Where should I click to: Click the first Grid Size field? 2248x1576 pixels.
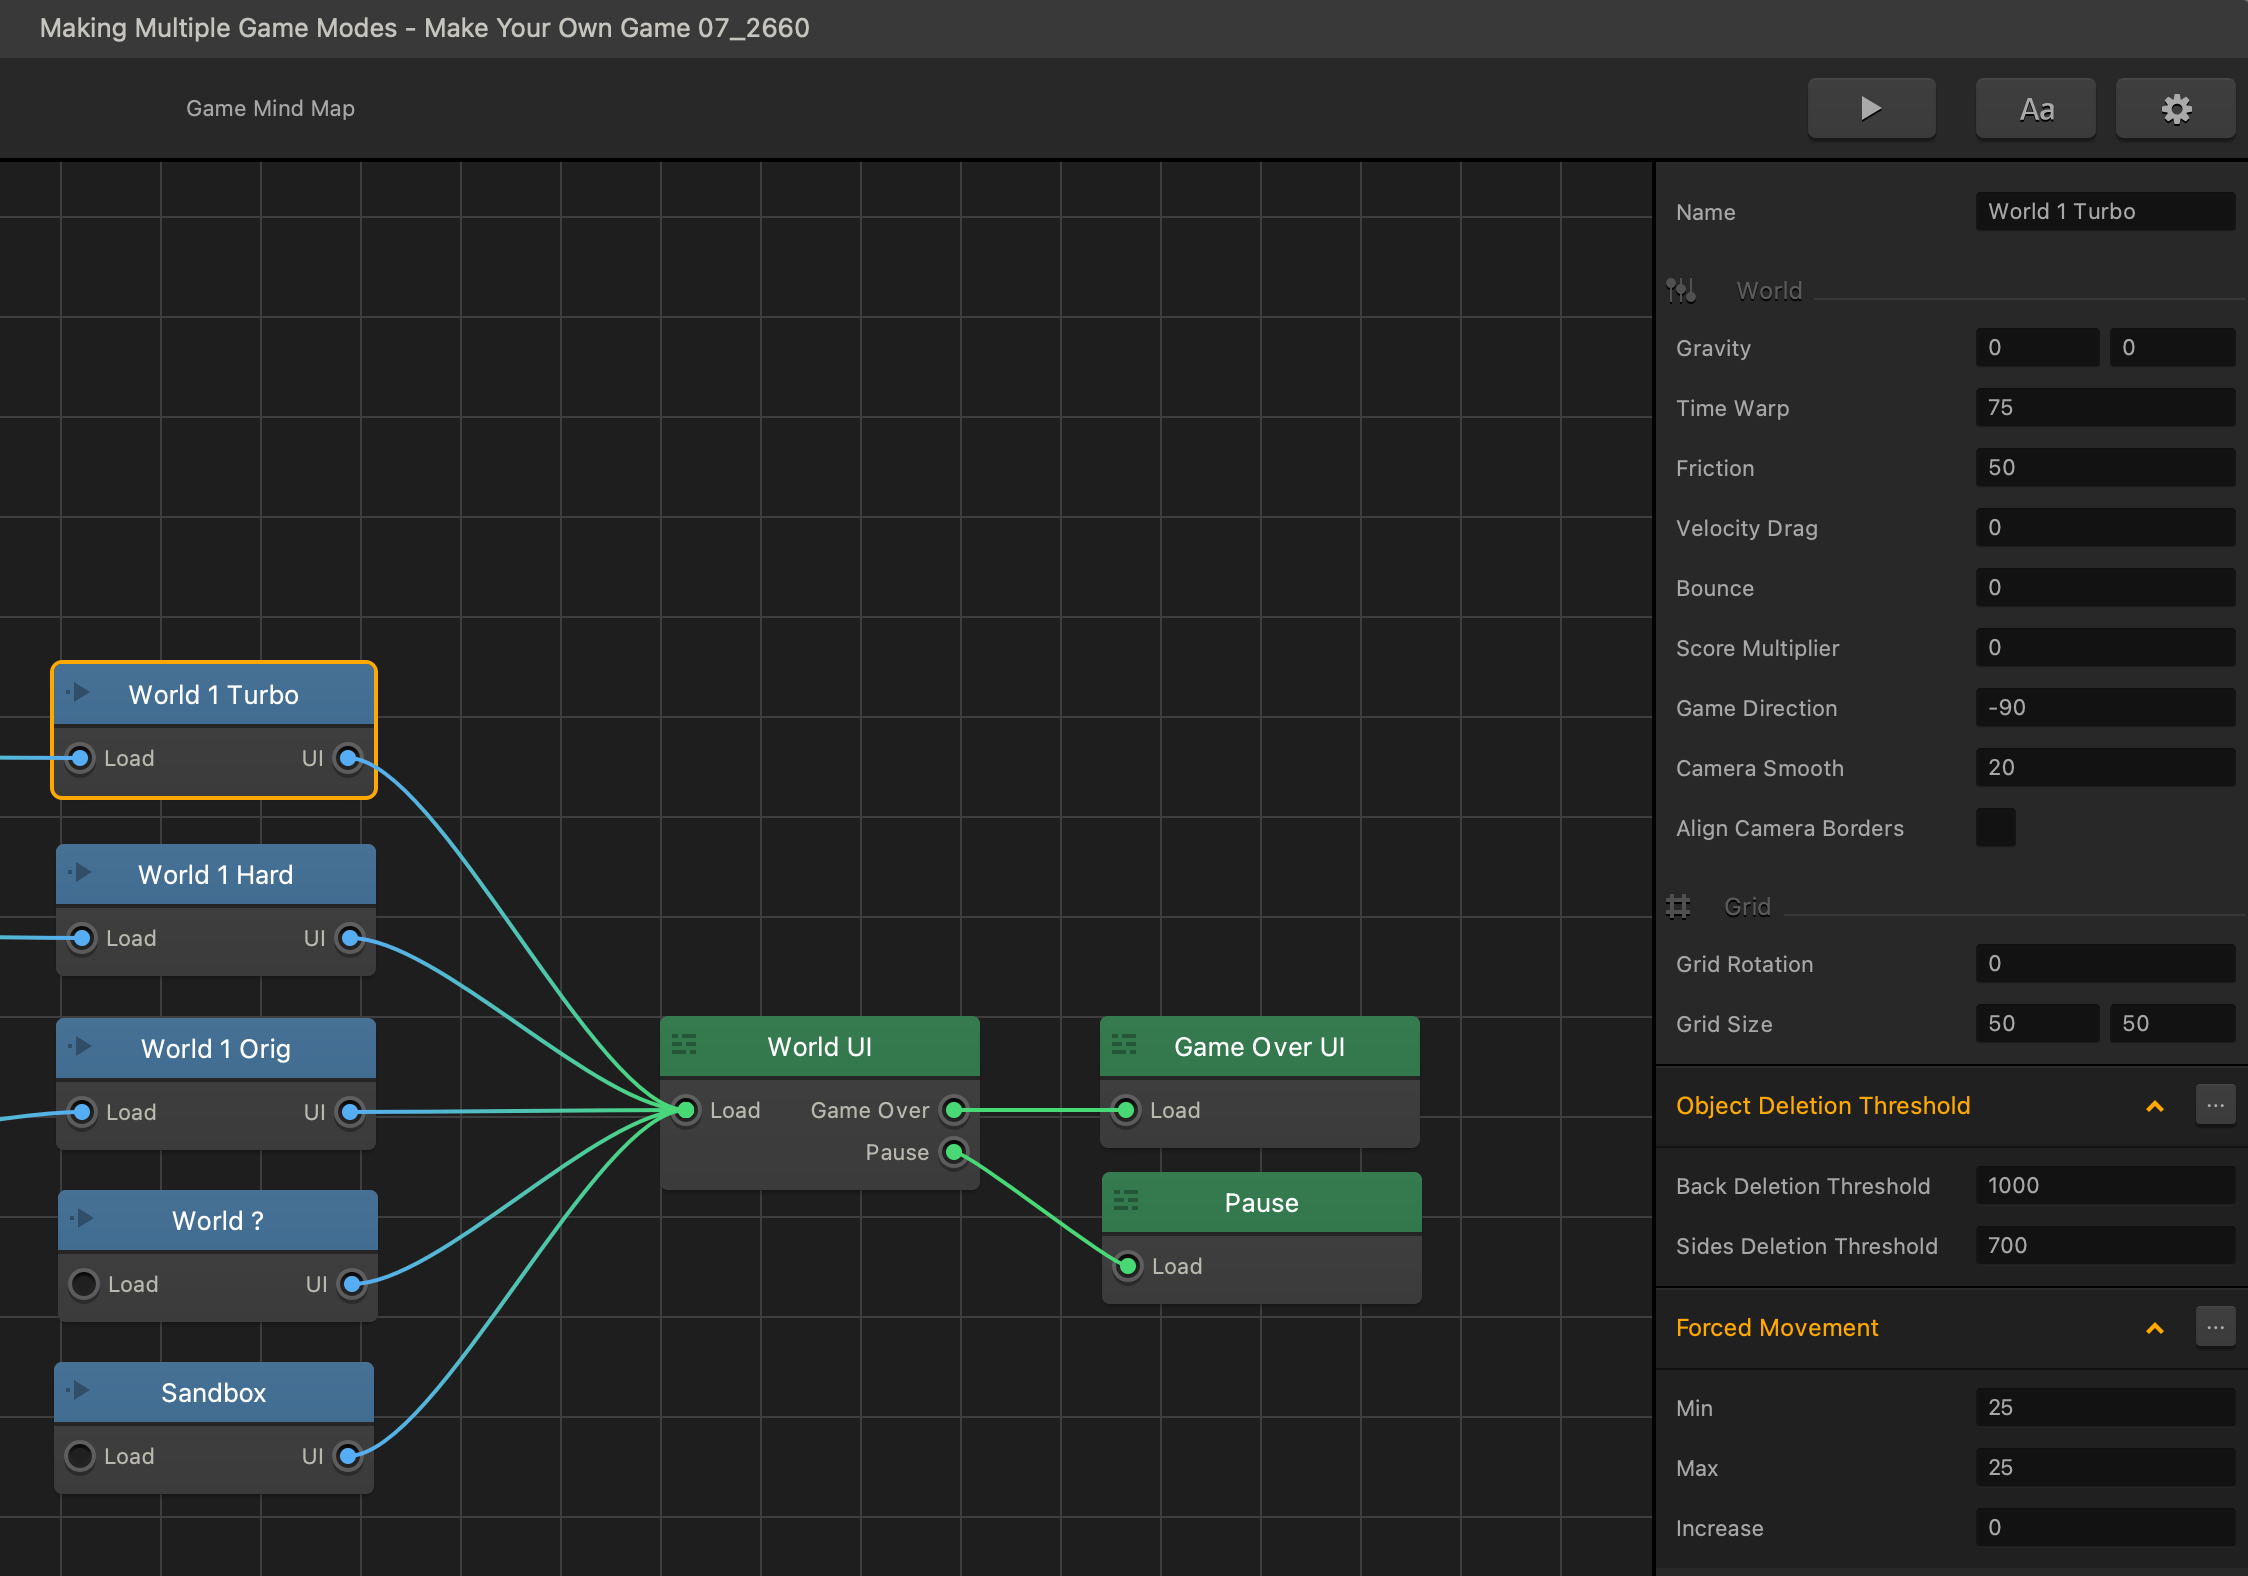point(2037,1023)
